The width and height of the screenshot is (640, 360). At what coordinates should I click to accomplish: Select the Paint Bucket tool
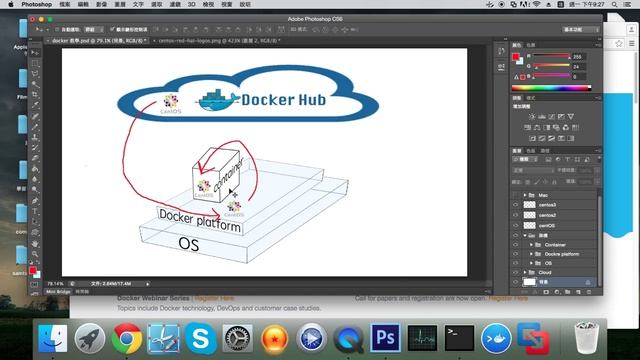click(x=35, y=169)
